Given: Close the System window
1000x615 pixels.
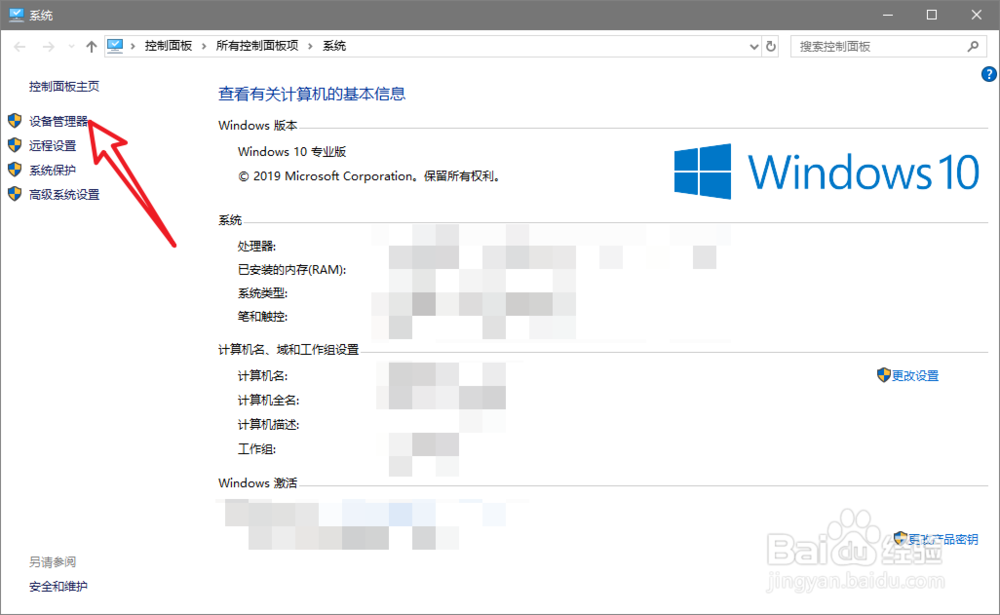Looking at the screenshot, I should coord(976,15).
